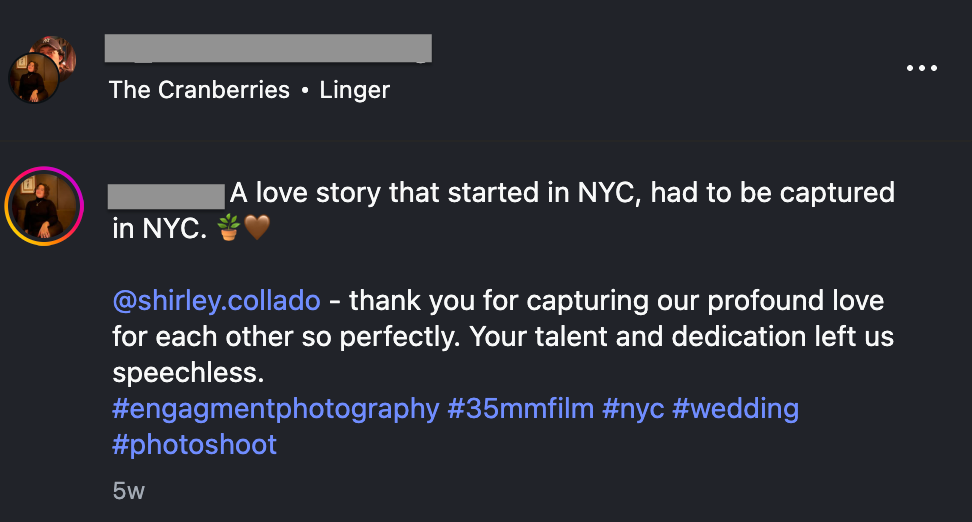
Task: Open the #nyc hashtag
Action: (633, 409)
